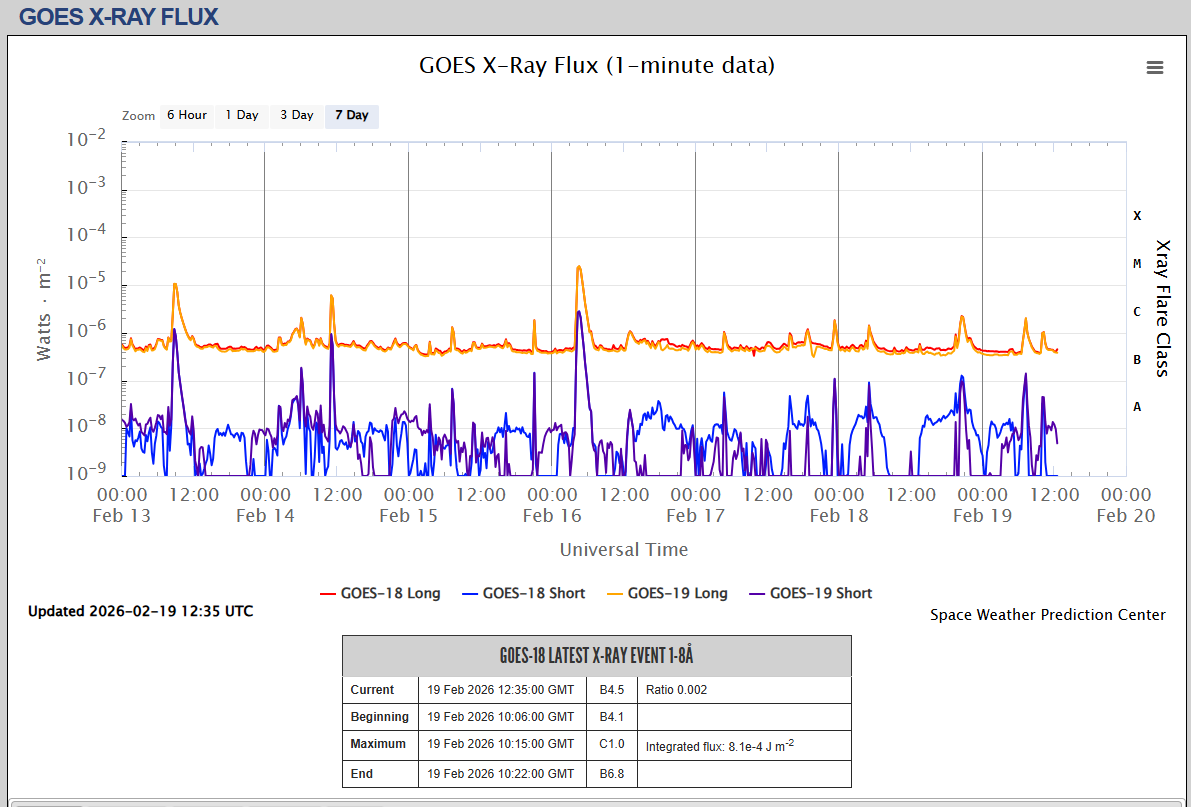Choose the 7 Day zoom option
1191x807 pixels.
(x=351, y=116)
